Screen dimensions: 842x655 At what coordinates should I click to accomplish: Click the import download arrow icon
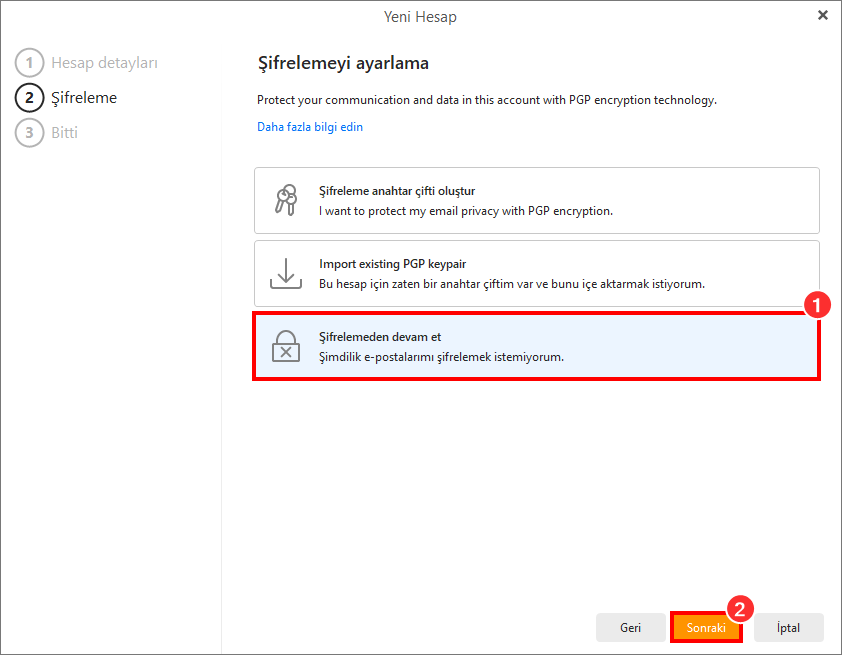[285, 273]
